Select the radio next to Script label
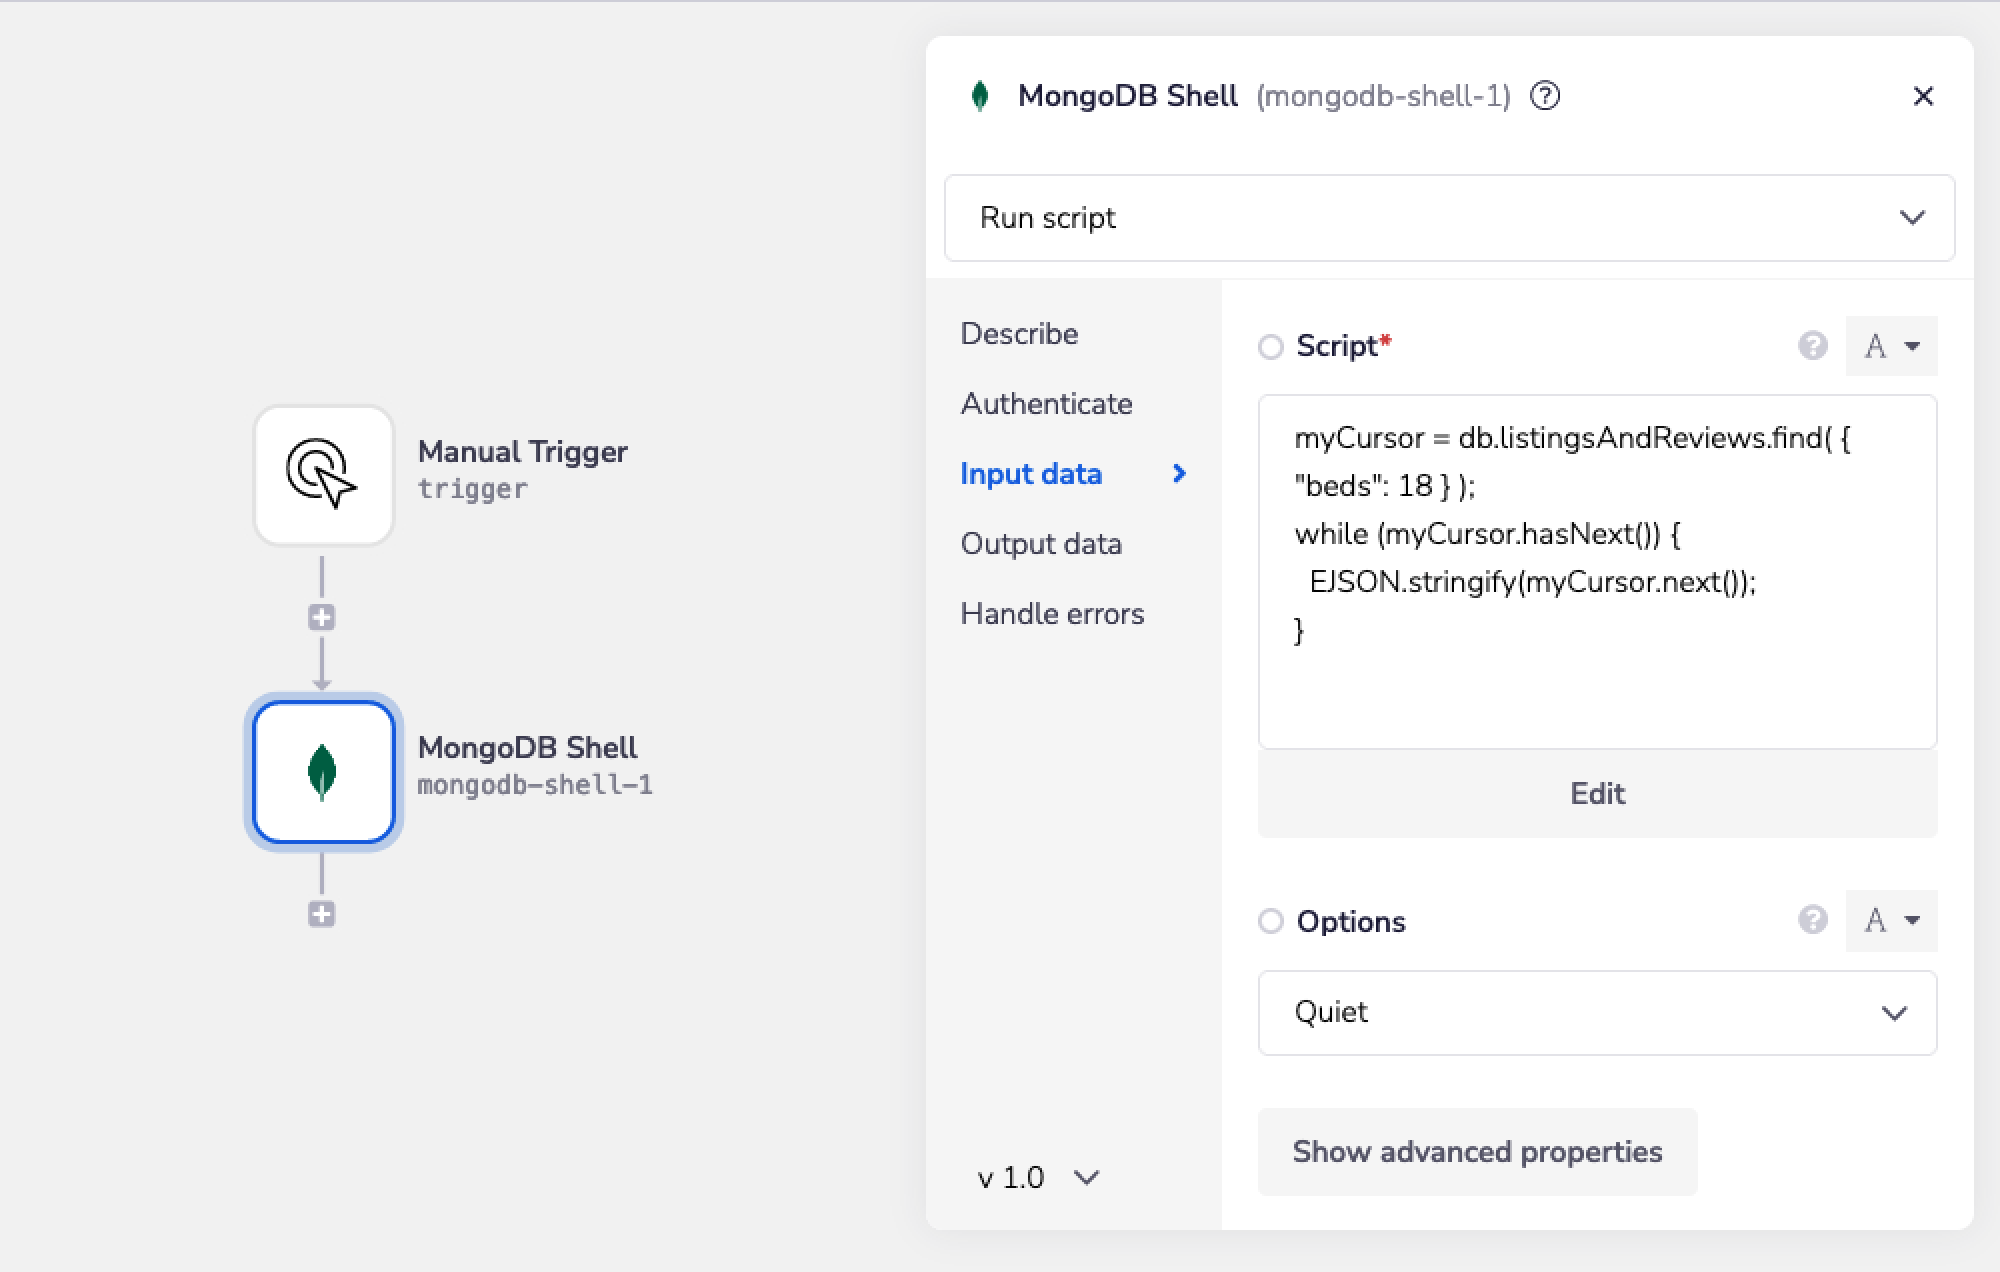2000x1272 pixels. (1271, 347)
